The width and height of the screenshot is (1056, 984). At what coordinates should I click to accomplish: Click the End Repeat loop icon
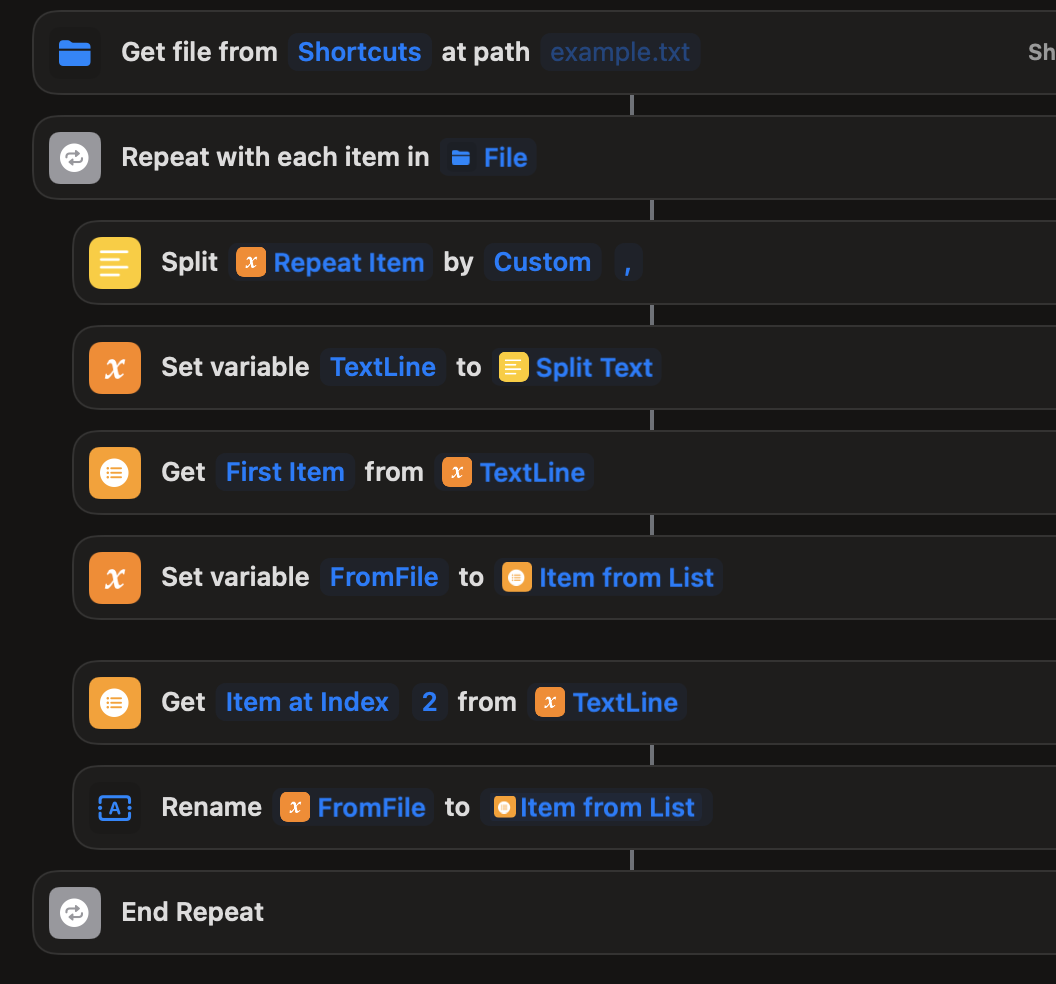(75, 913)
